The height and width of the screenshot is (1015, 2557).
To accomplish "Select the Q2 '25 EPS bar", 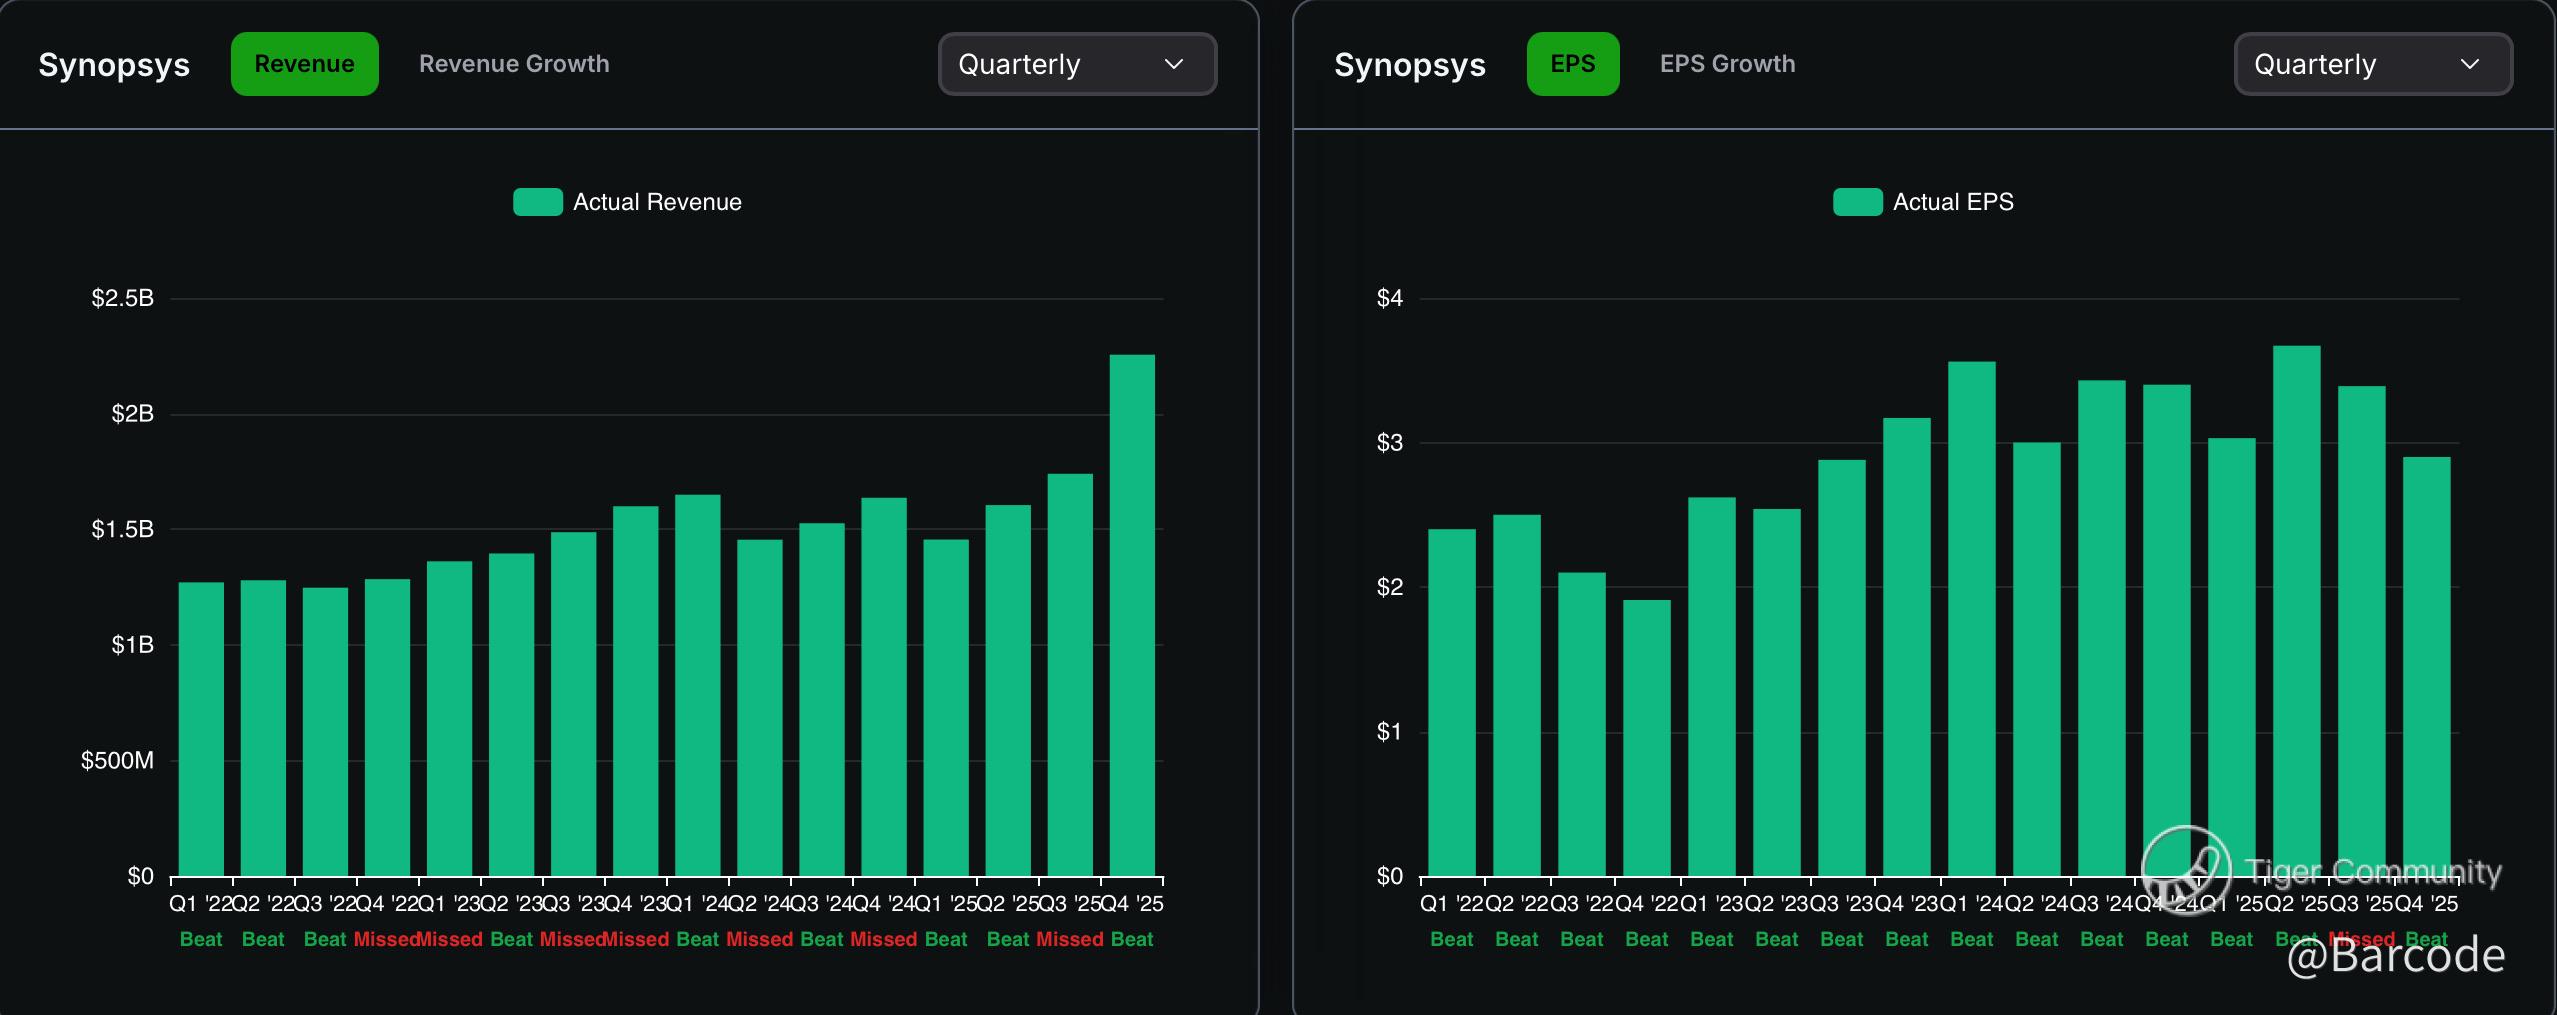I will point(2297,611).
